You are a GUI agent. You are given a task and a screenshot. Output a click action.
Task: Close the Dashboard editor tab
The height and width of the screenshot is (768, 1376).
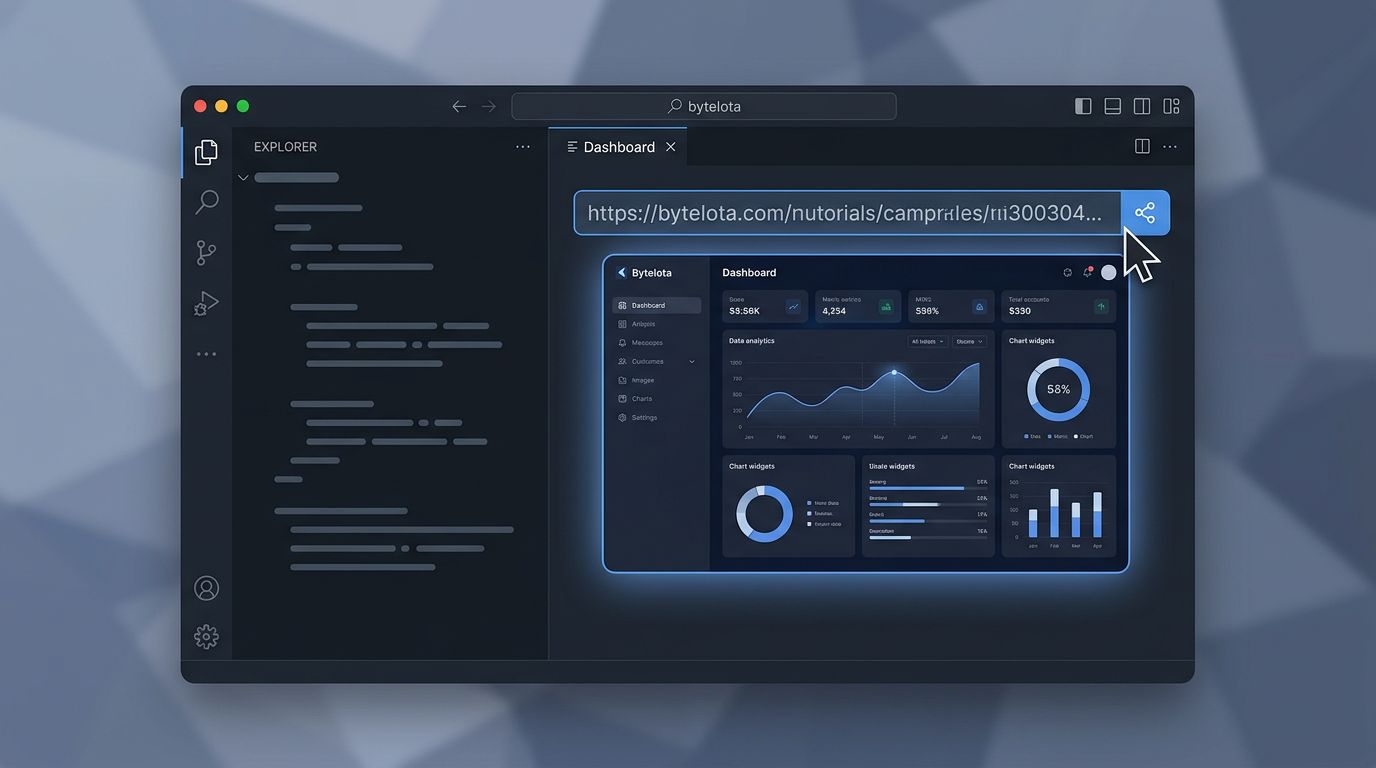pyautogui.click(x=671, y=147)
